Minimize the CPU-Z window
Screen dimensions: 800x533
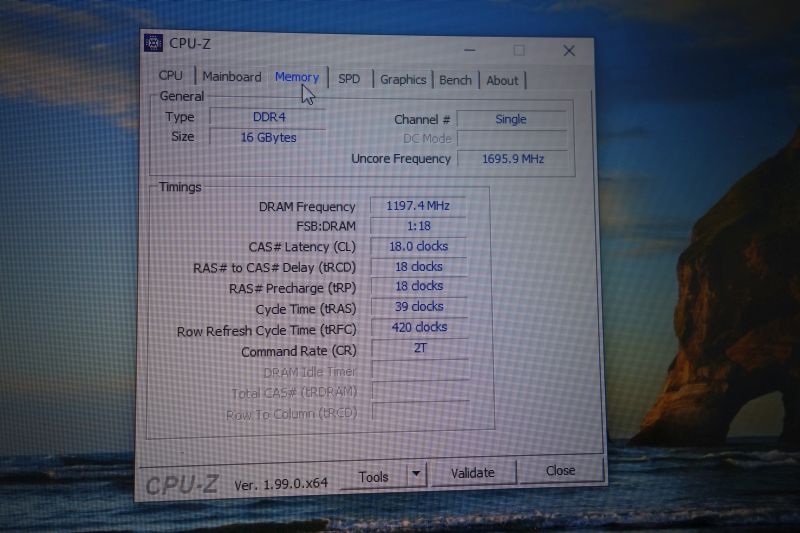[470, 50]
